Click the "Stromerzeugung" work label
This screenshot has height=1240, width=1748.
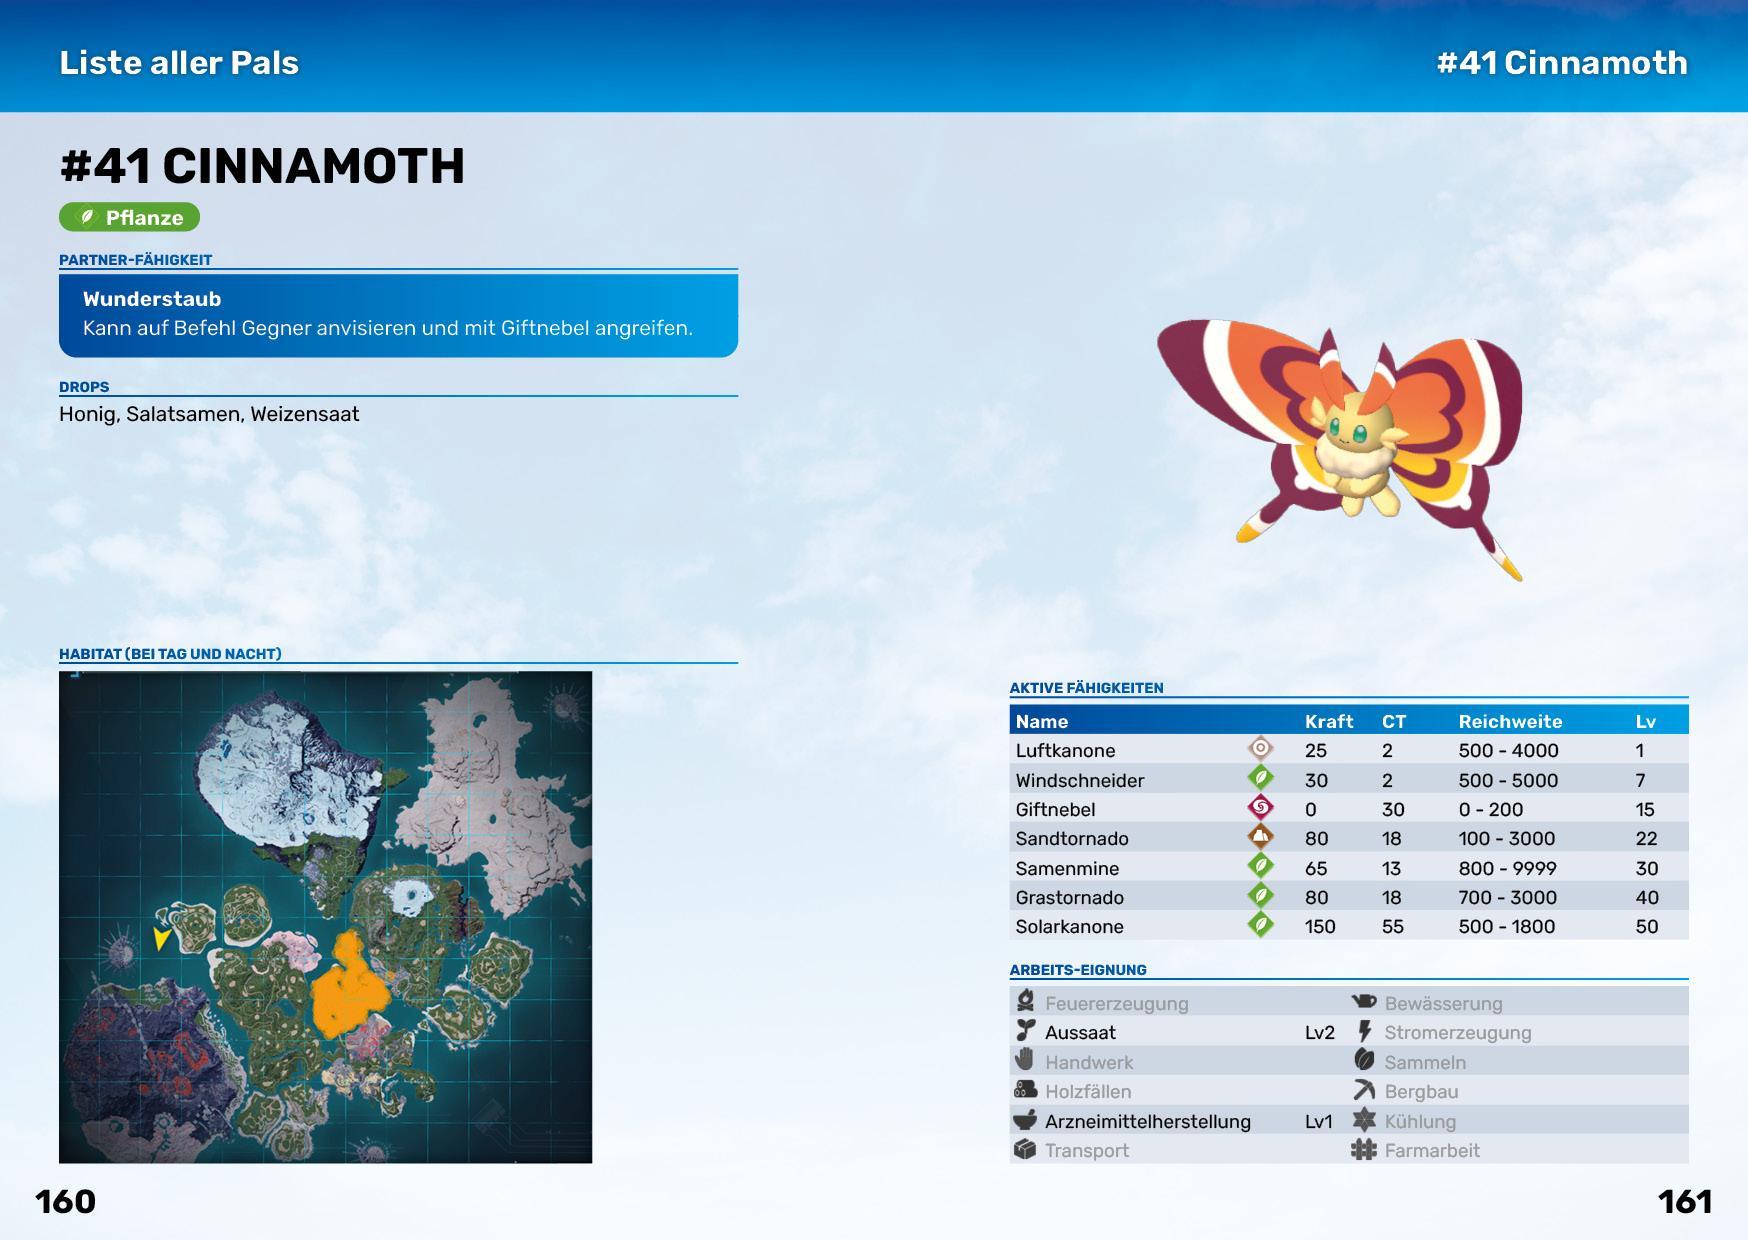tap(1458, 1033)
